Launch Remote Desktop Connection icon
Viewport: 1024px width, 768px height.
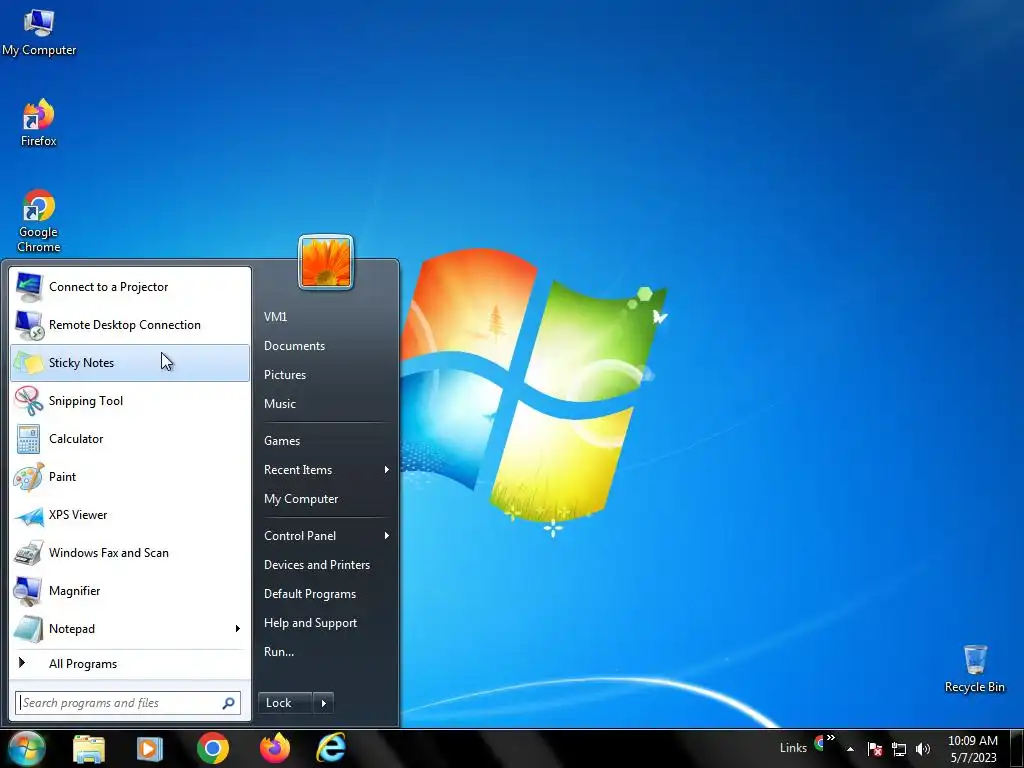pyautogui.click(x=29, y=325)
